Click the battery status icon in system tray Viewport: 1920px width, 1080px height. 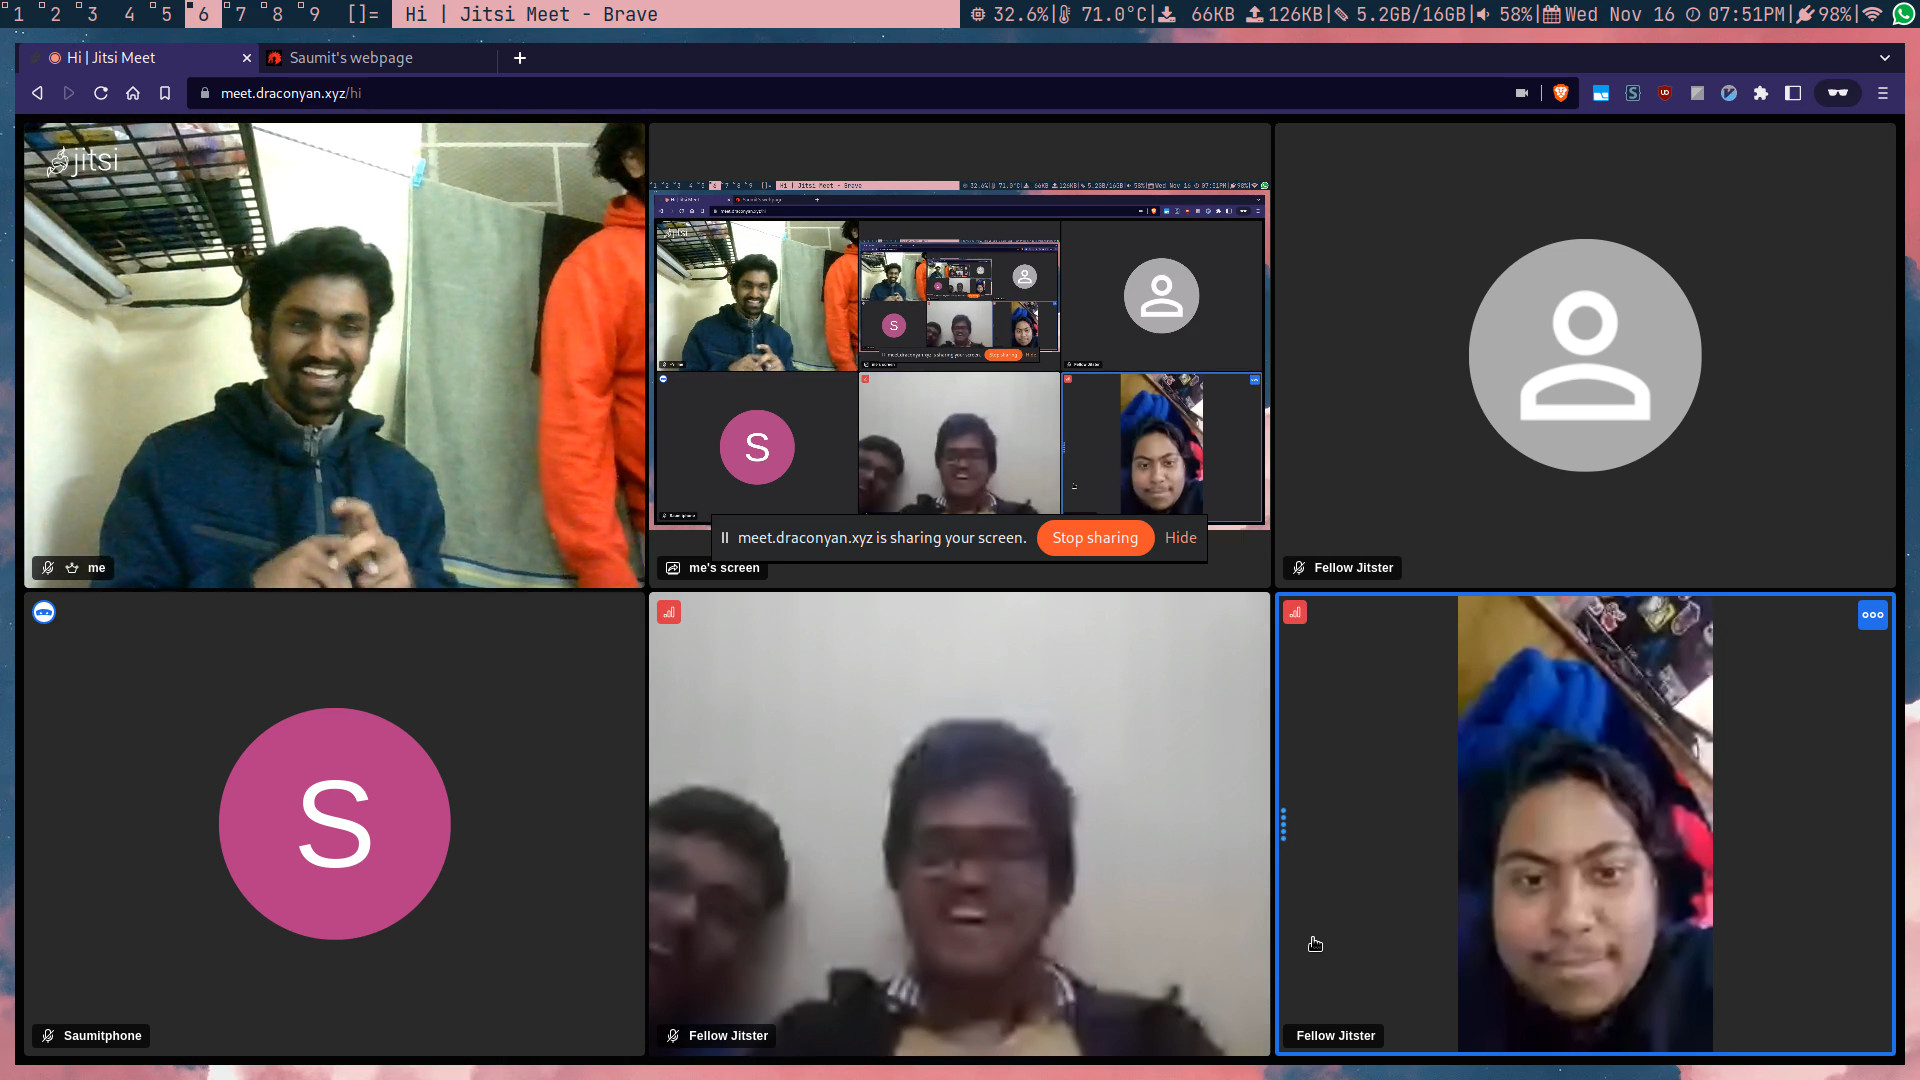1812,15
